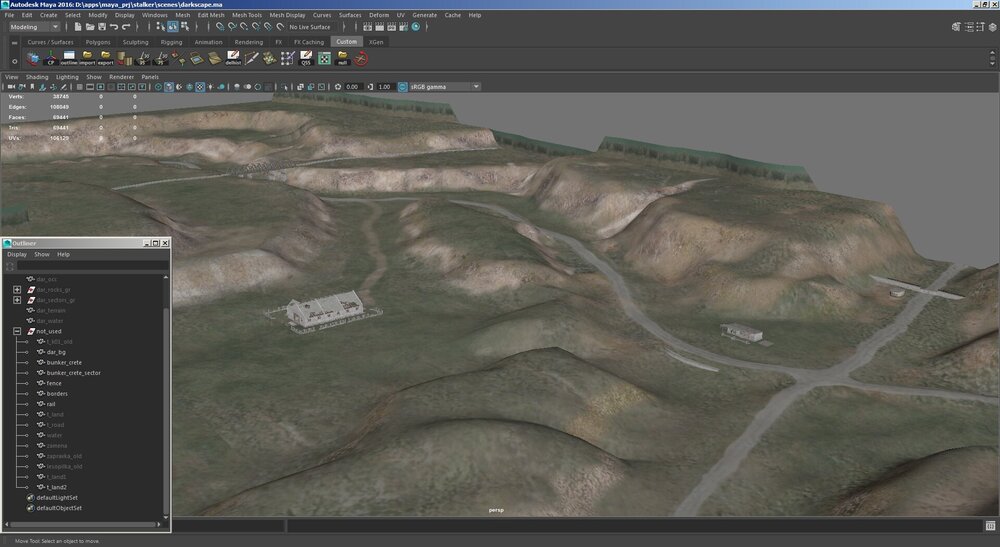Run the 'delhist' shelf script icon

pos(233,59)
